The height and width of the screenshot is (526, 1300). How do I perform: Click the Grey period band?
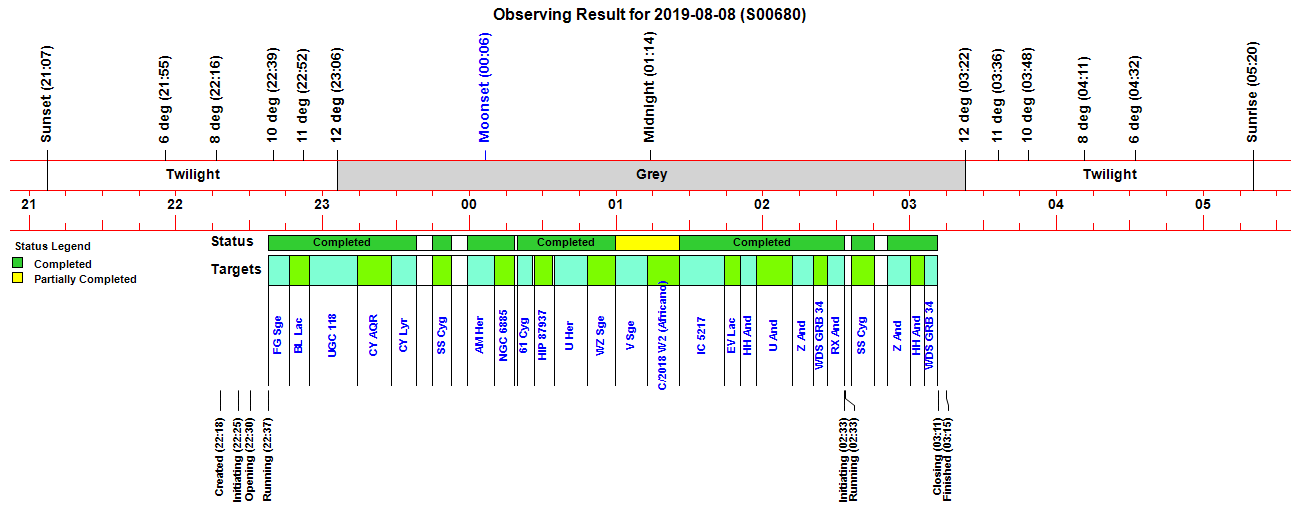(x=651, y=174)
